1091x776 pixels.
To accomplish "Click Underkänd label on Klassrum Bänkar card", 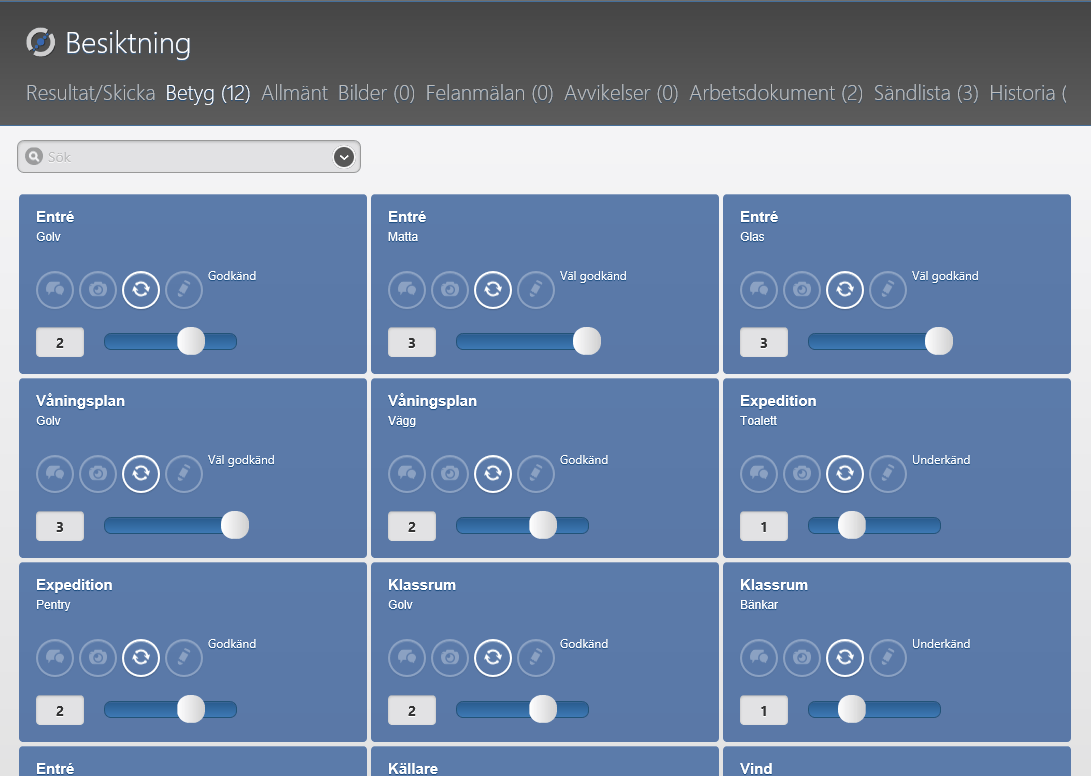I will [x=941, y=644].
